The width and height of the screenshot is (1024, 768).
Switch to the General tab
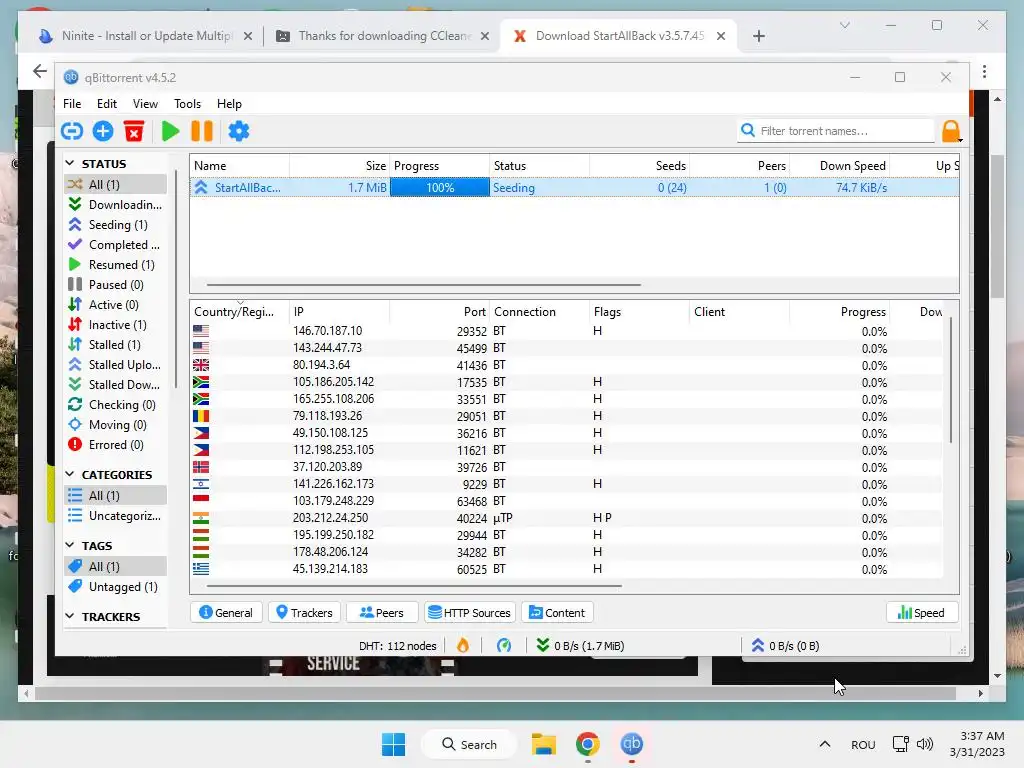coord(226,613)
